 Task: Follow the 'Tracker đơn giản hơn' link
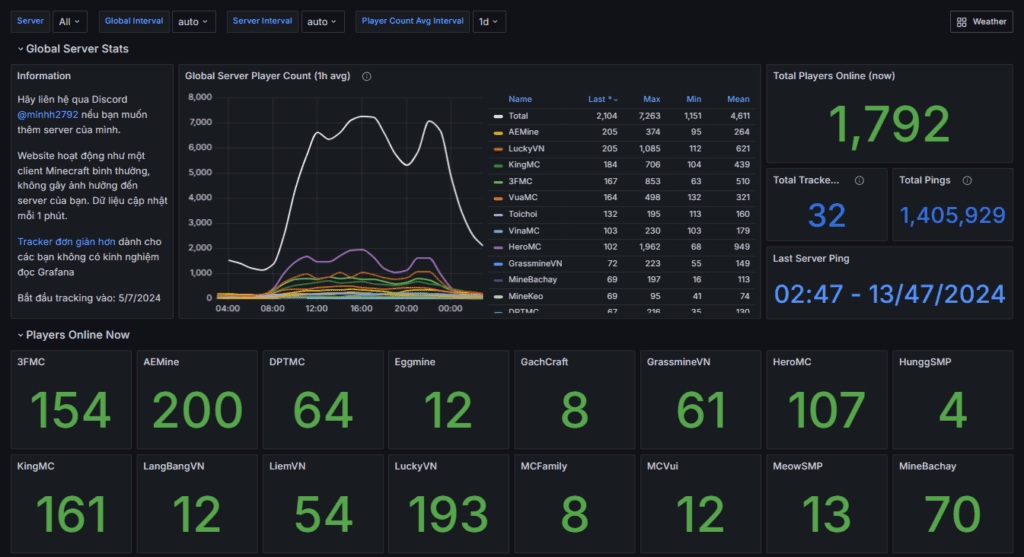(67, 242)
